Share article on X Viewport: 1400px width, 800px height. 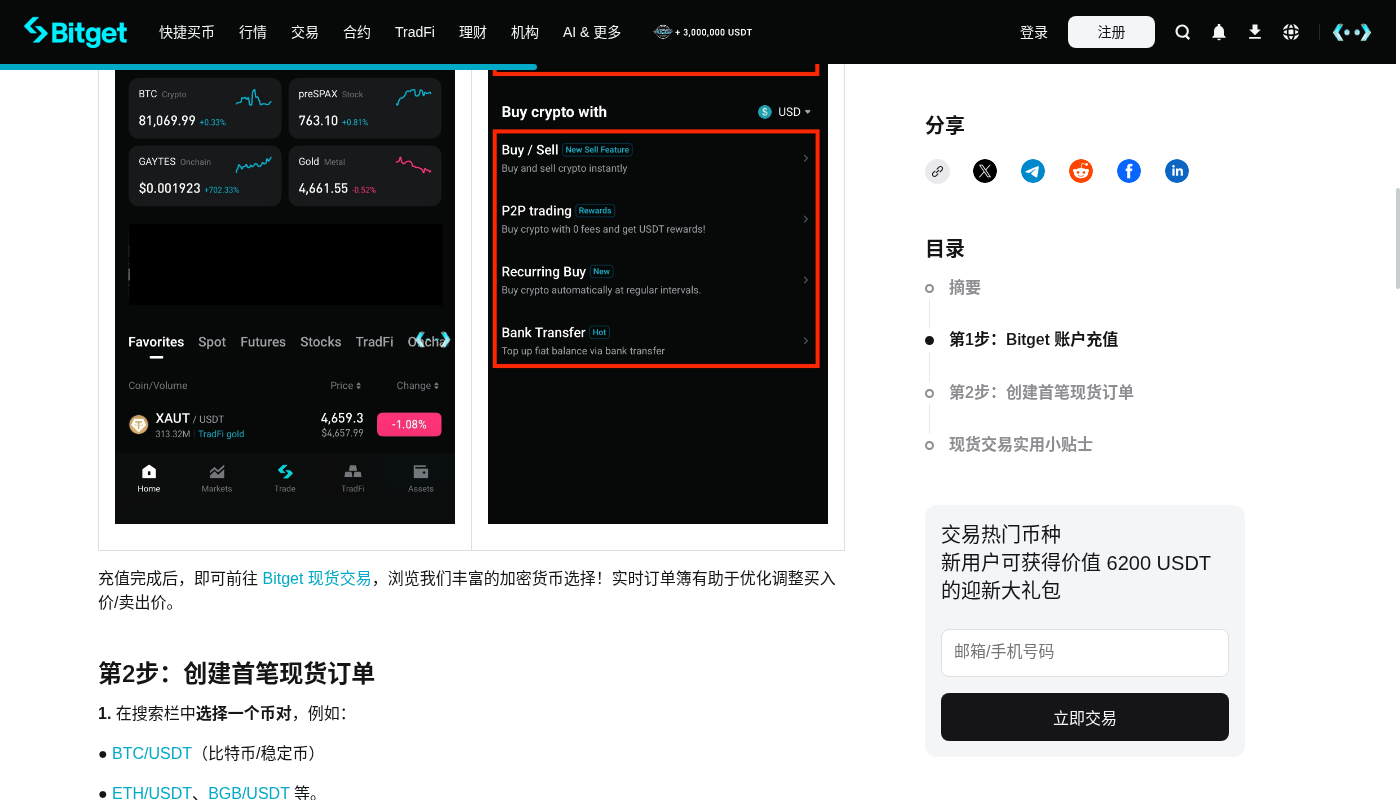click(x=985, y=171)
